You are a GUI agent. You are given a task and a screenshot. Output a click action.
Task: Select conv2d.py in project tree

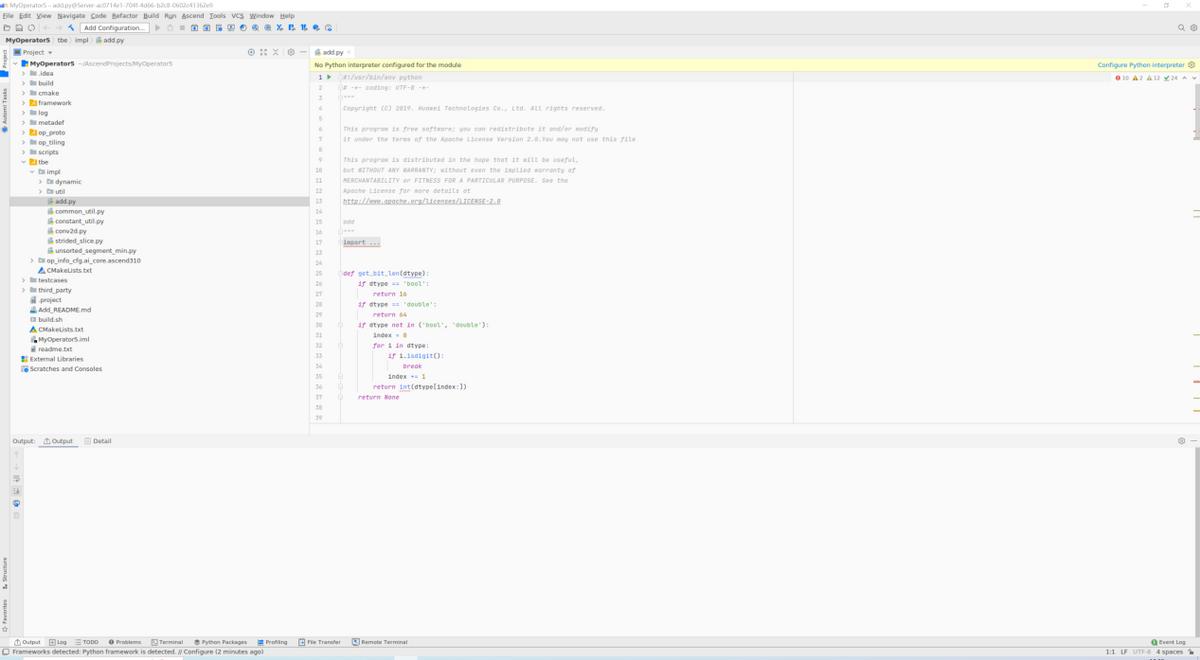click(x=71, y=231)
